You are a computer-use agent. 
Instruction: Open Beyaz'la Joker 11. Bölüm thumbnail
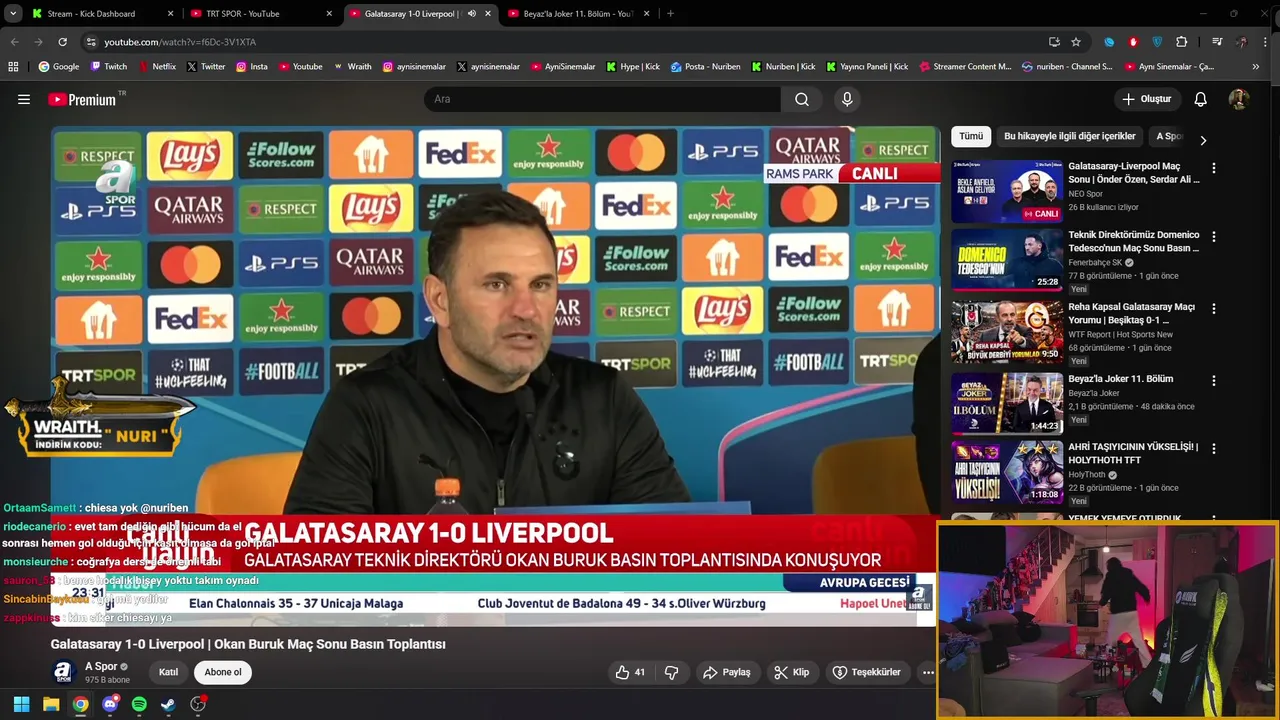(x=1007, y=404)
